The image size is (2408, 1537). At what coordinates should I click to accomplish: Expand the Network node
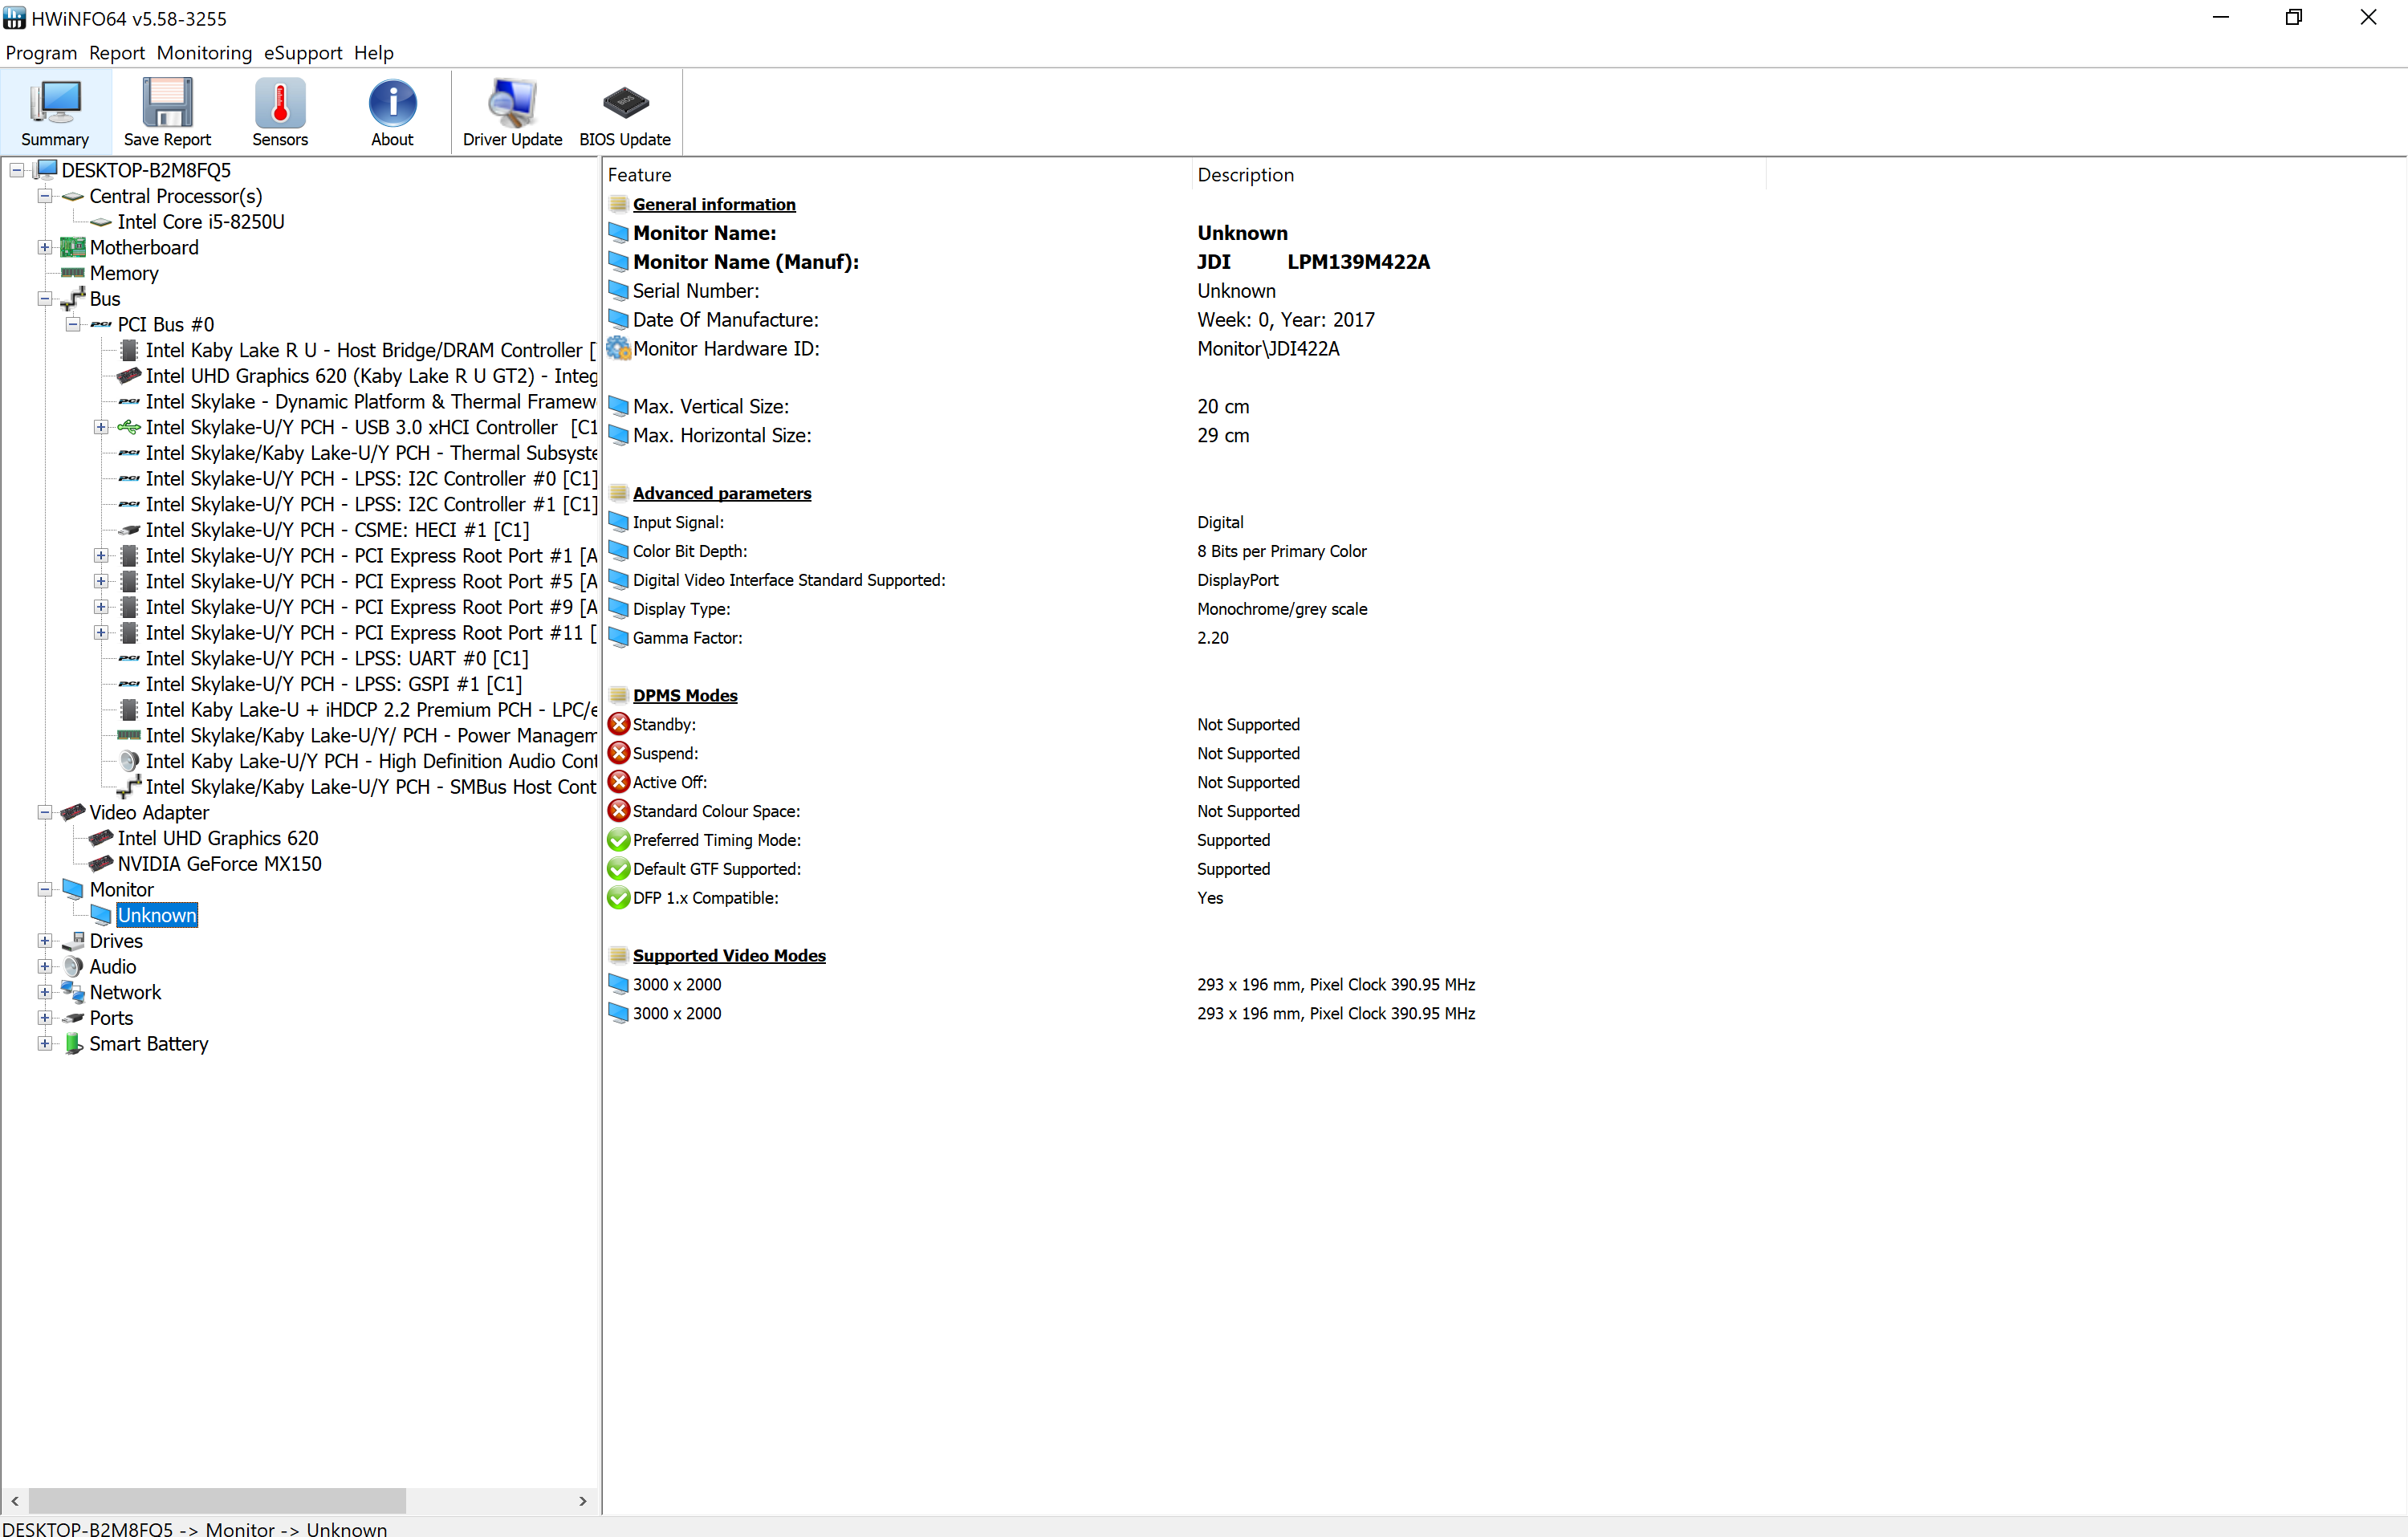click(x=45, y=992)
